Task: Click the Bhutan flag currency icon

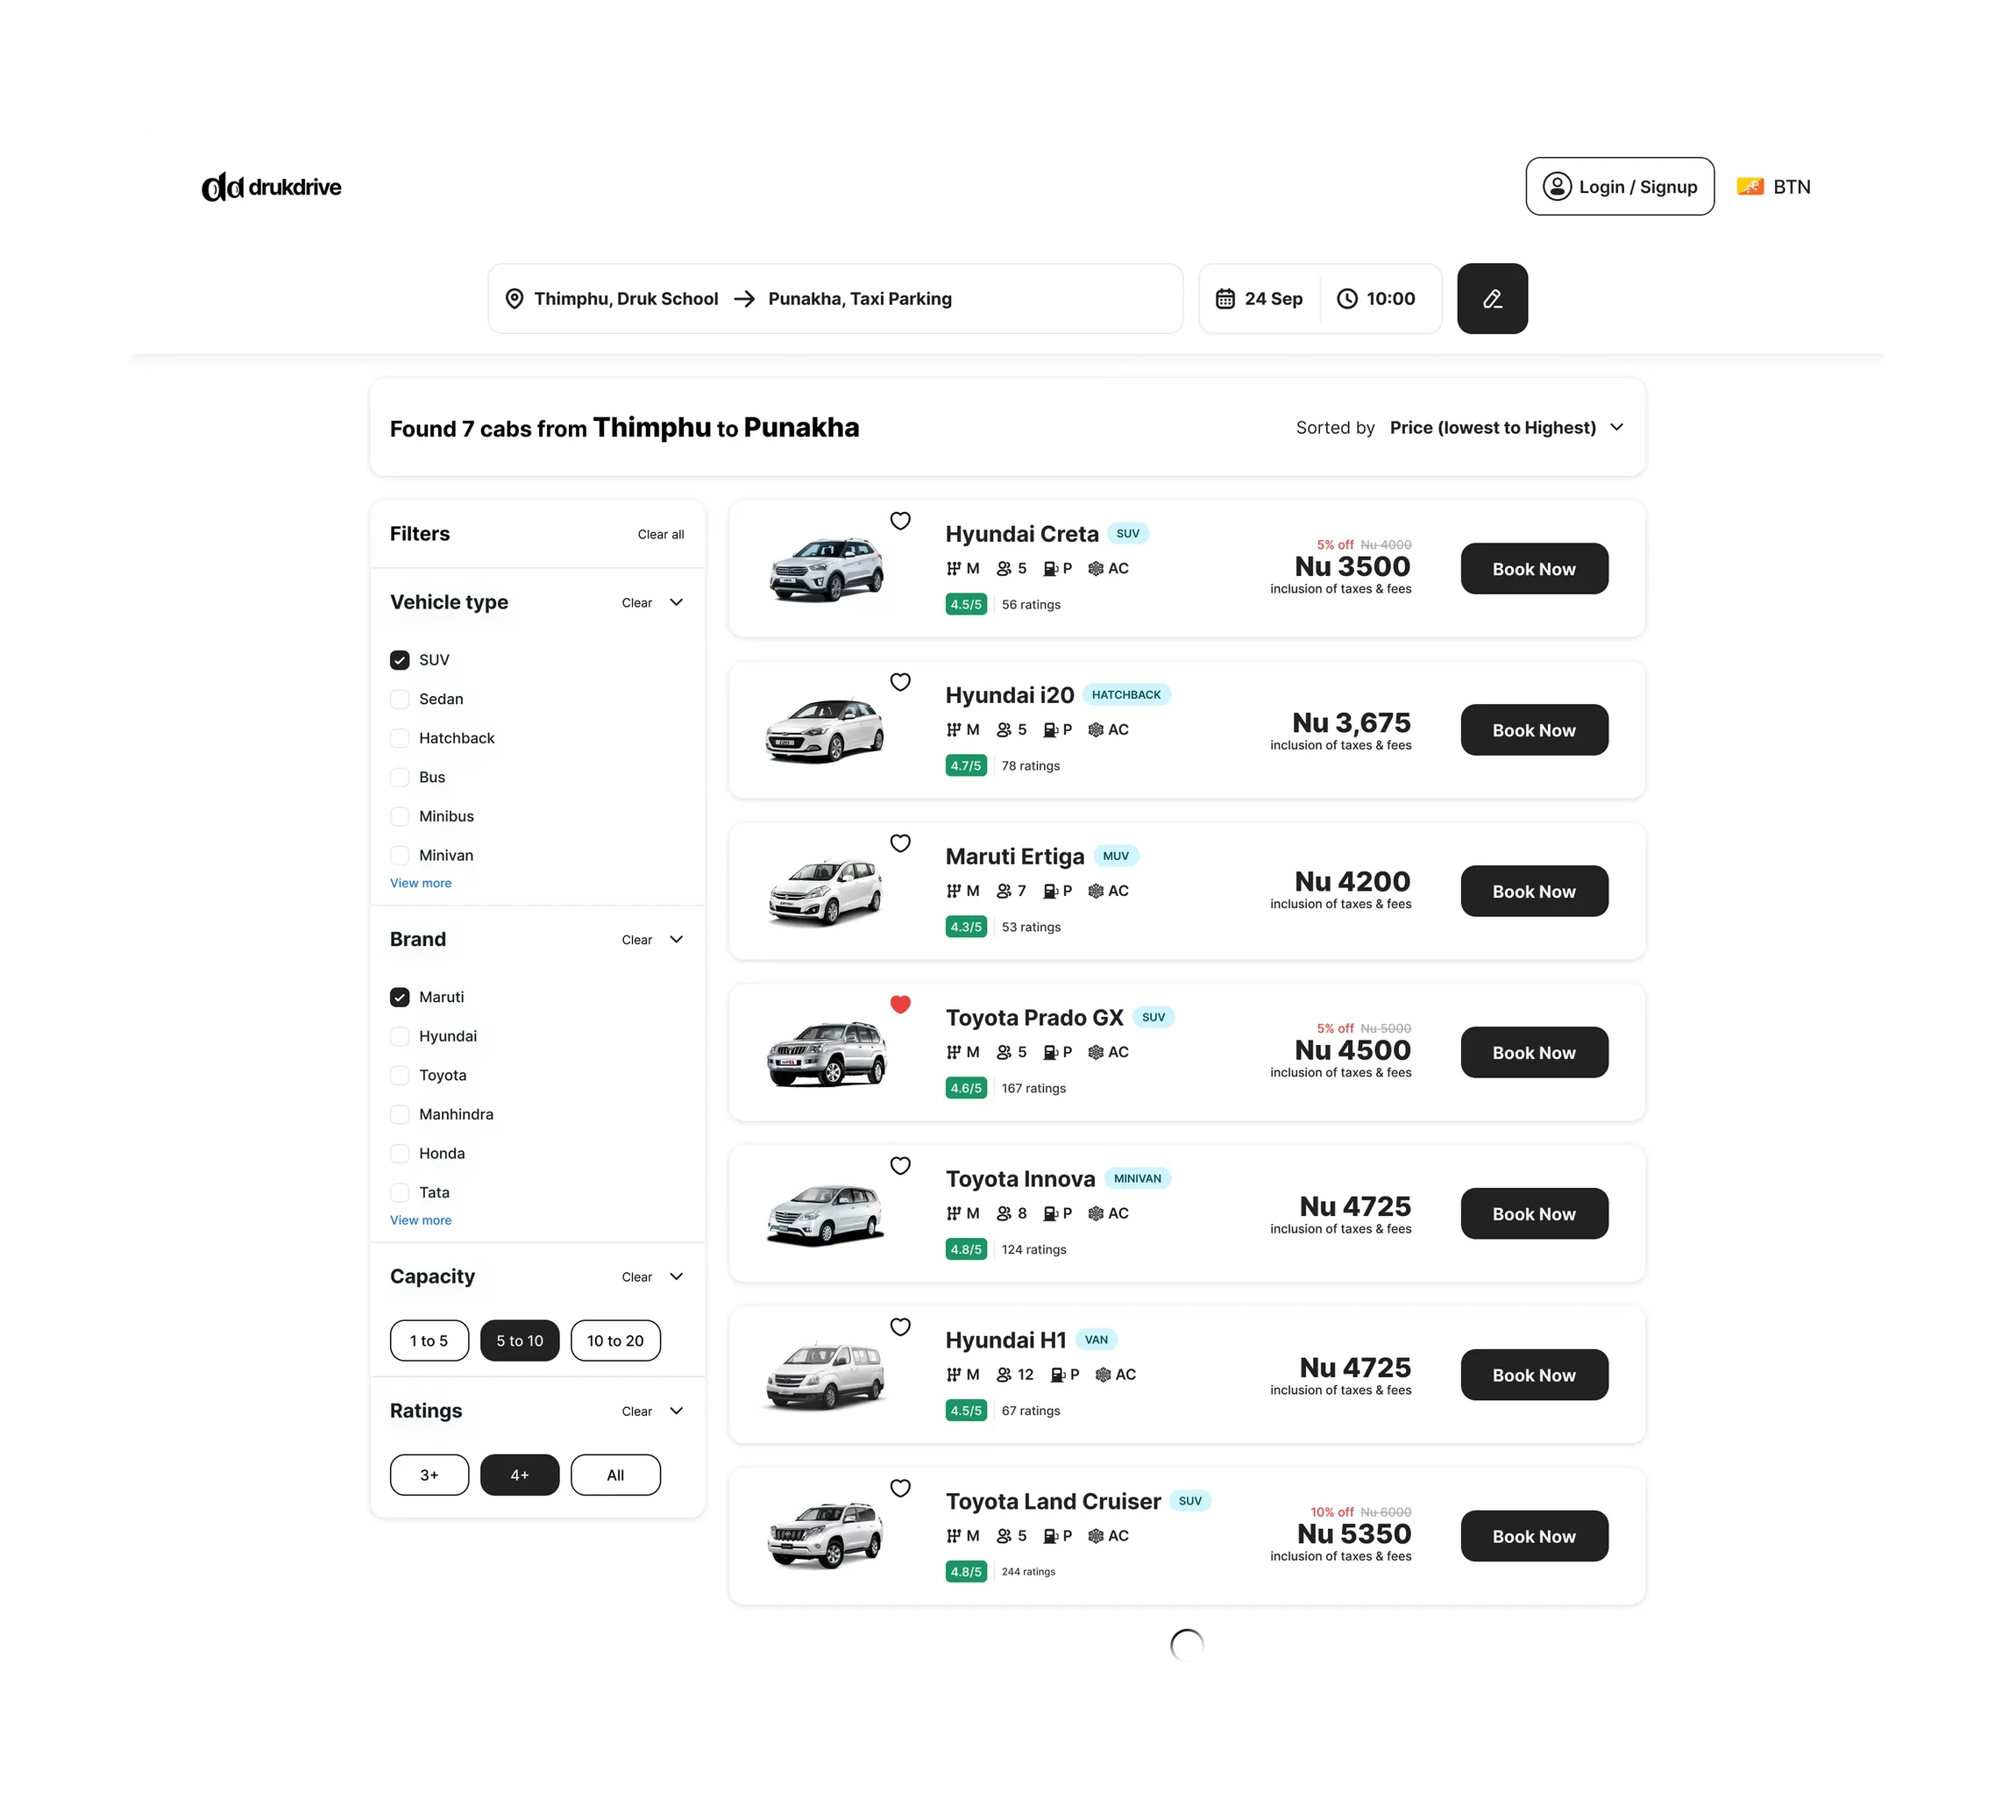Action: point(1749,187)
